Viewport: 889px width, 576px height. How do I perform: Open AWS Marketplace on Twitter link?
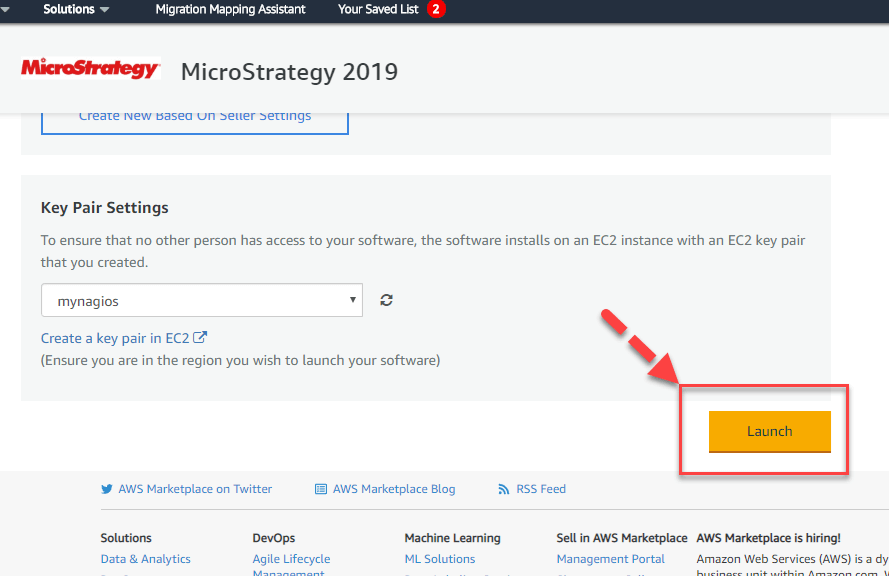click(195, 489)
